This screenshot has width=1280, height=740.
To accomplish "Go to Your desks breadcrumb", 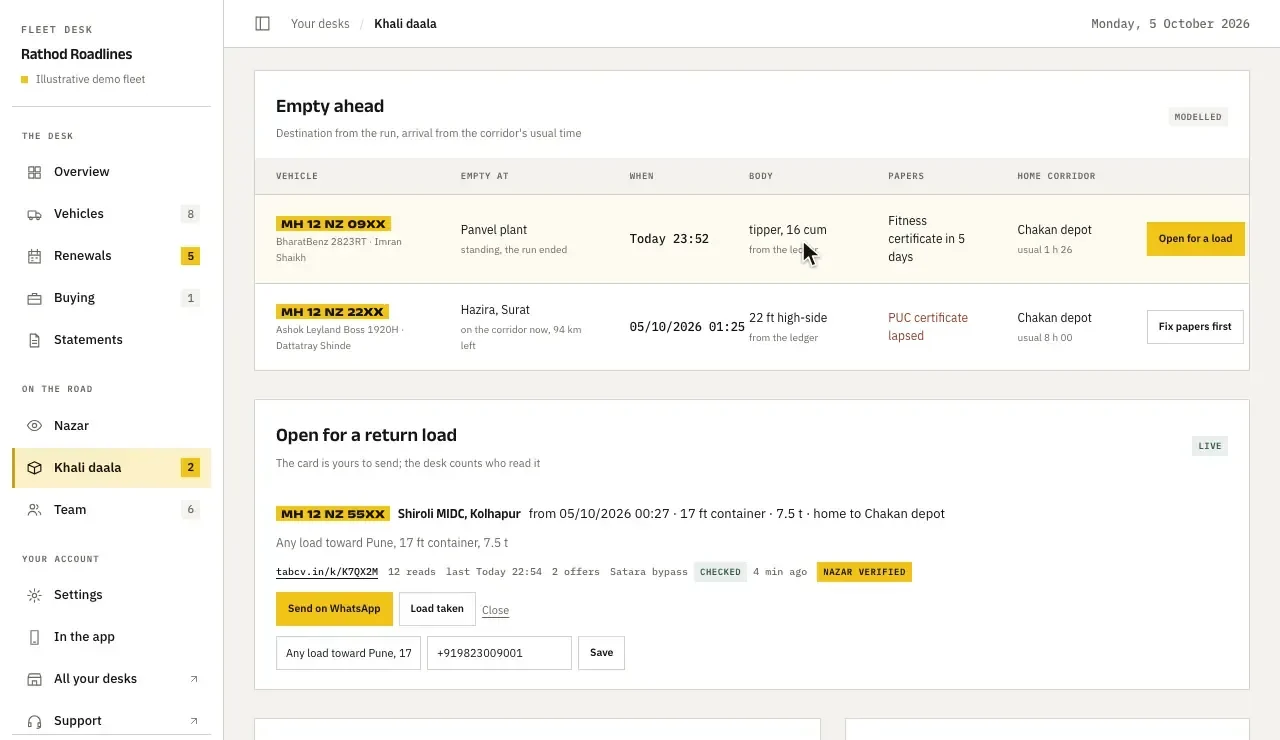I will tap(320, 23).
